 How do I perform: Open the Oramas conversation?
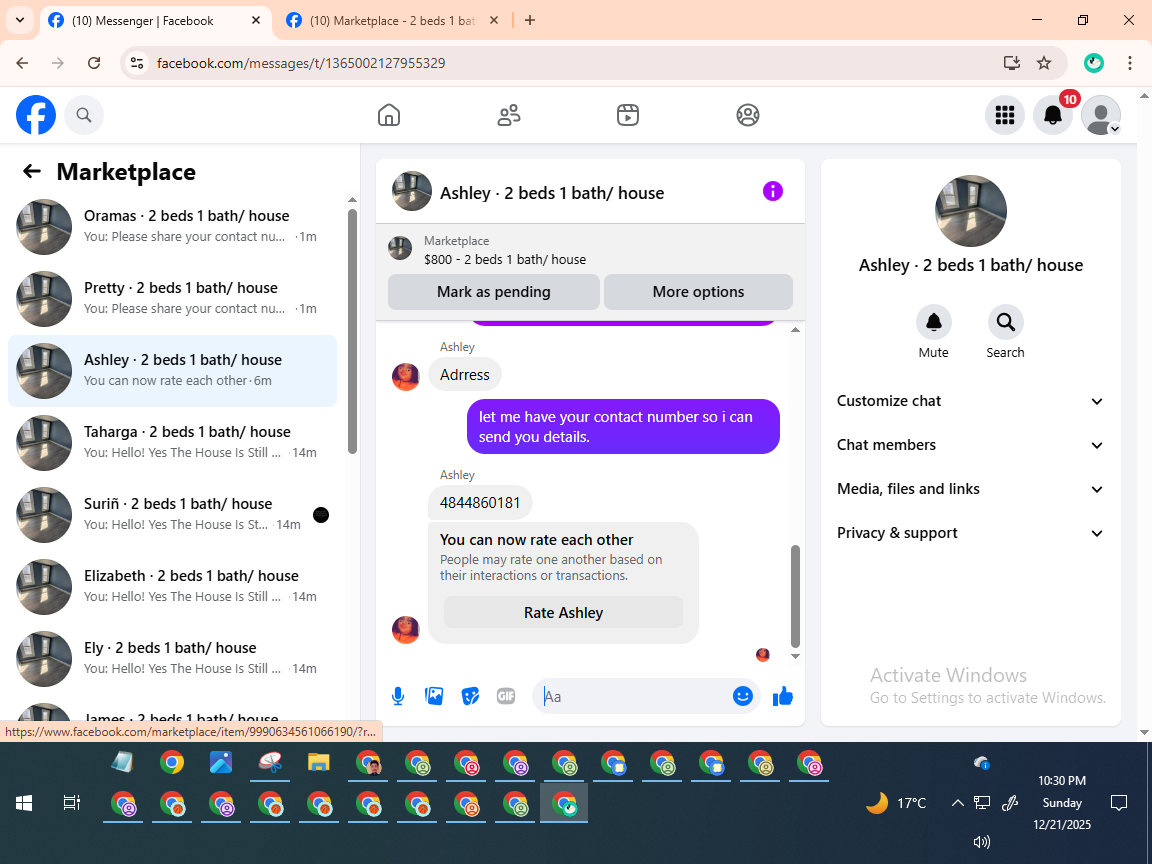coord(173,226)
